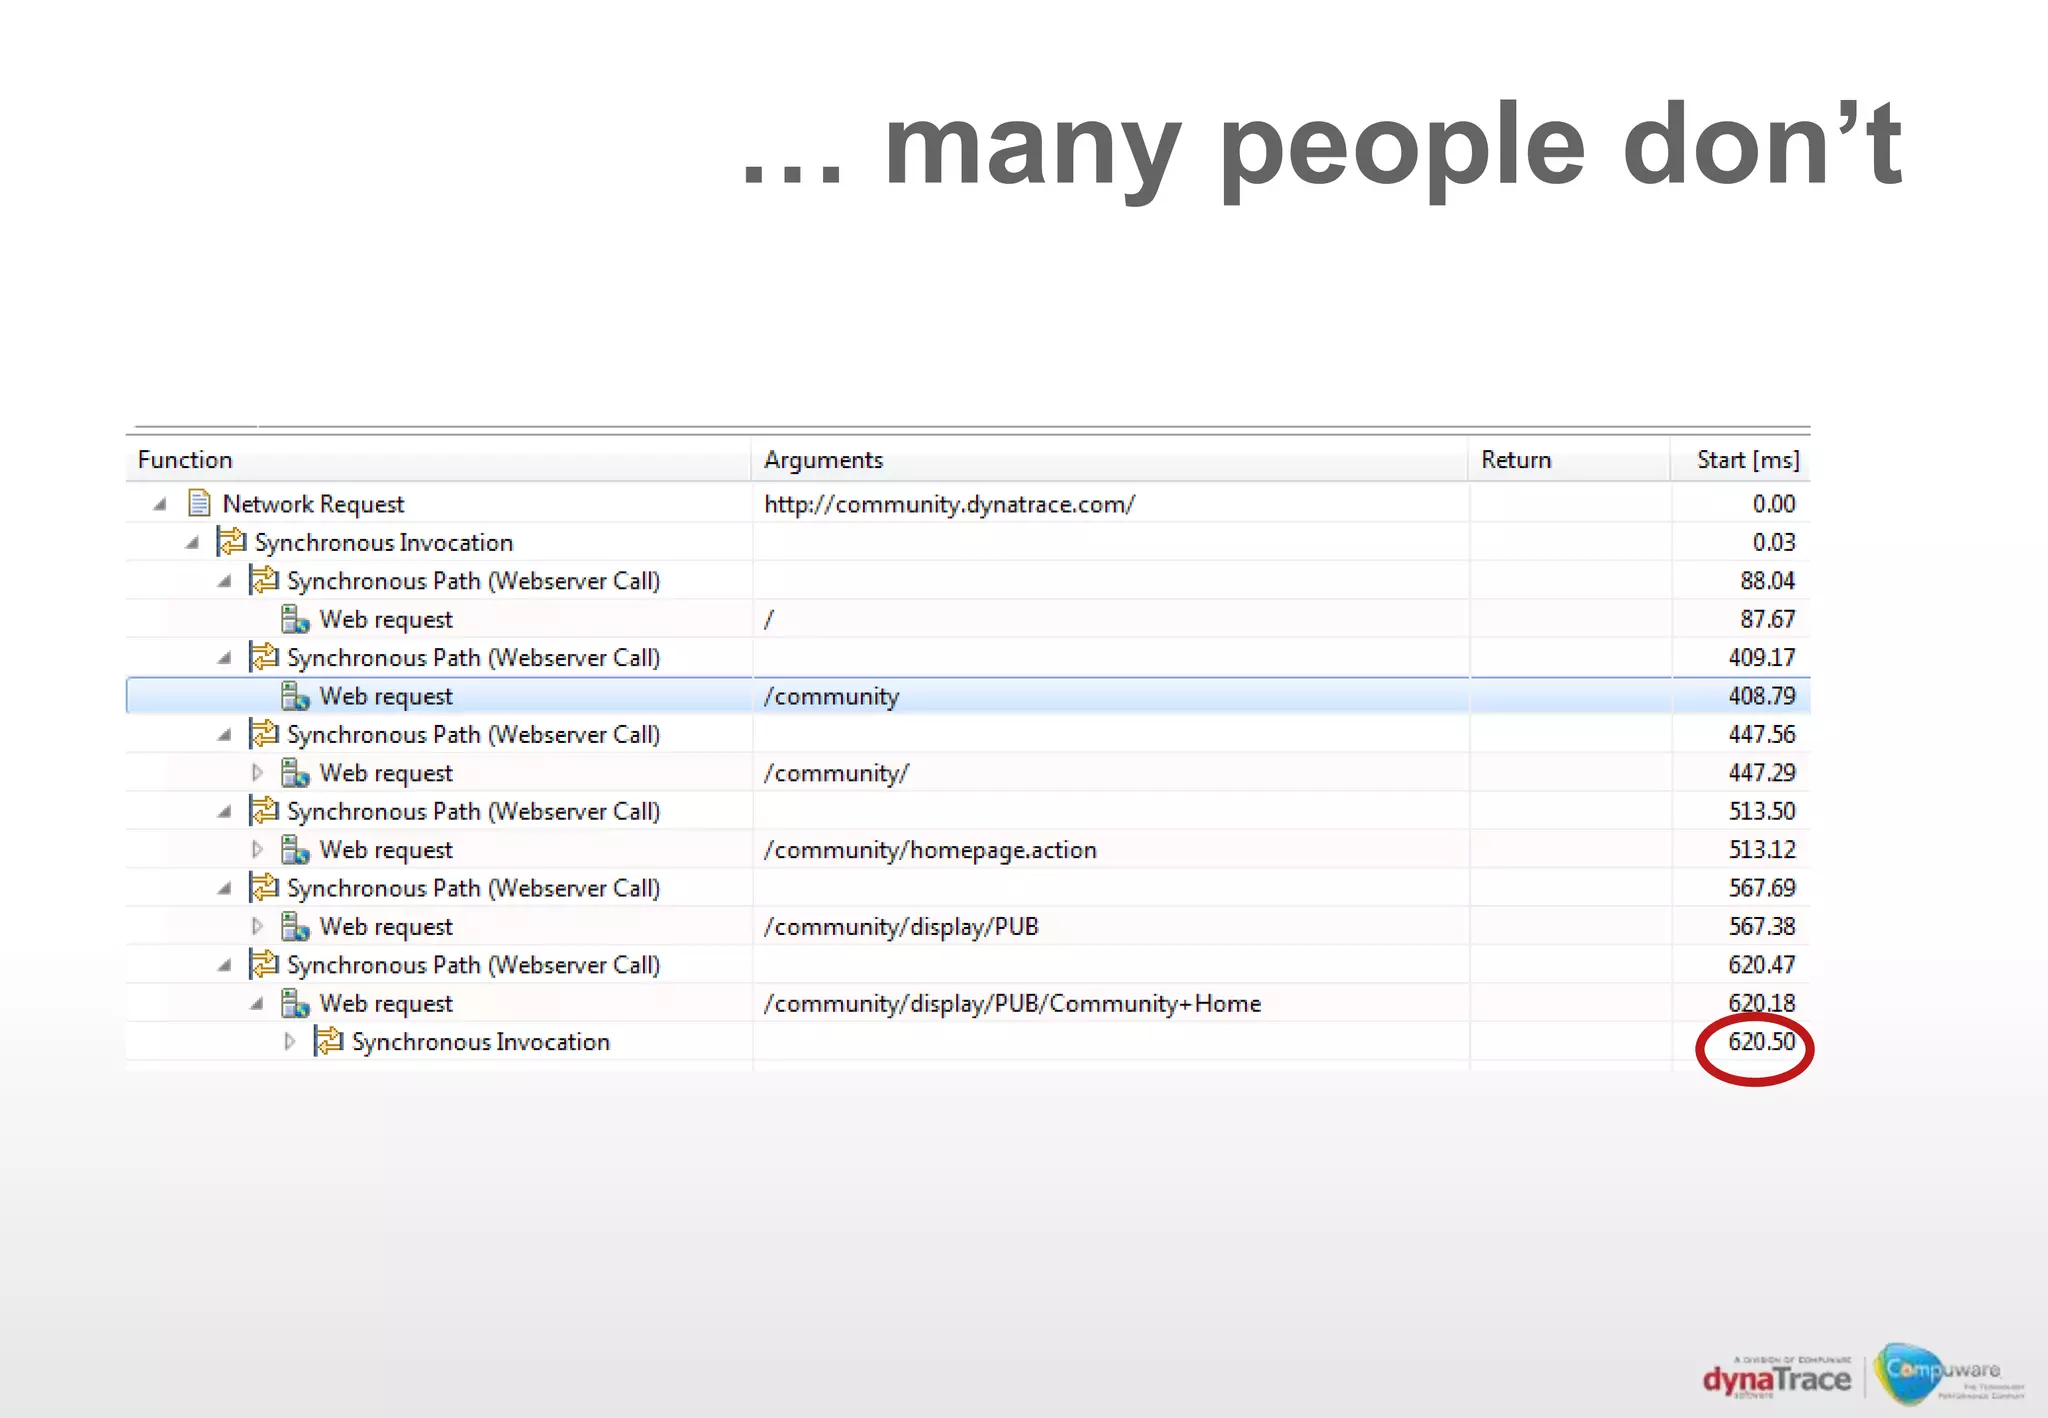Click the 513.12 start time value
Viewport: 2048px width, 1418px height.
pyautogui.click(x=1761, y=850)
